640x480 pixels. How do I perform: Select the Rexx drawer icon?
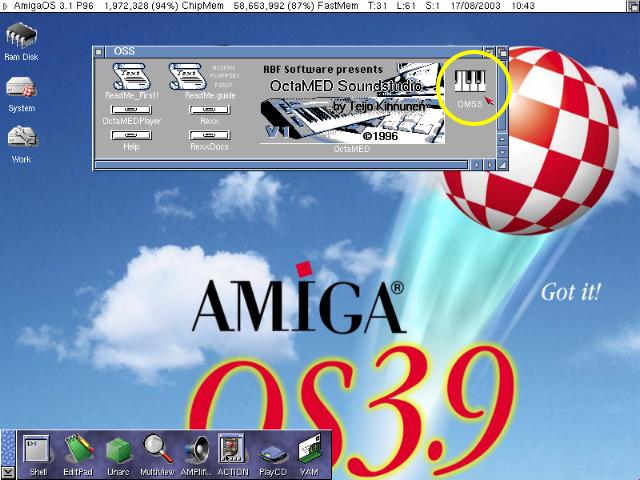click(x=209, y=115)
